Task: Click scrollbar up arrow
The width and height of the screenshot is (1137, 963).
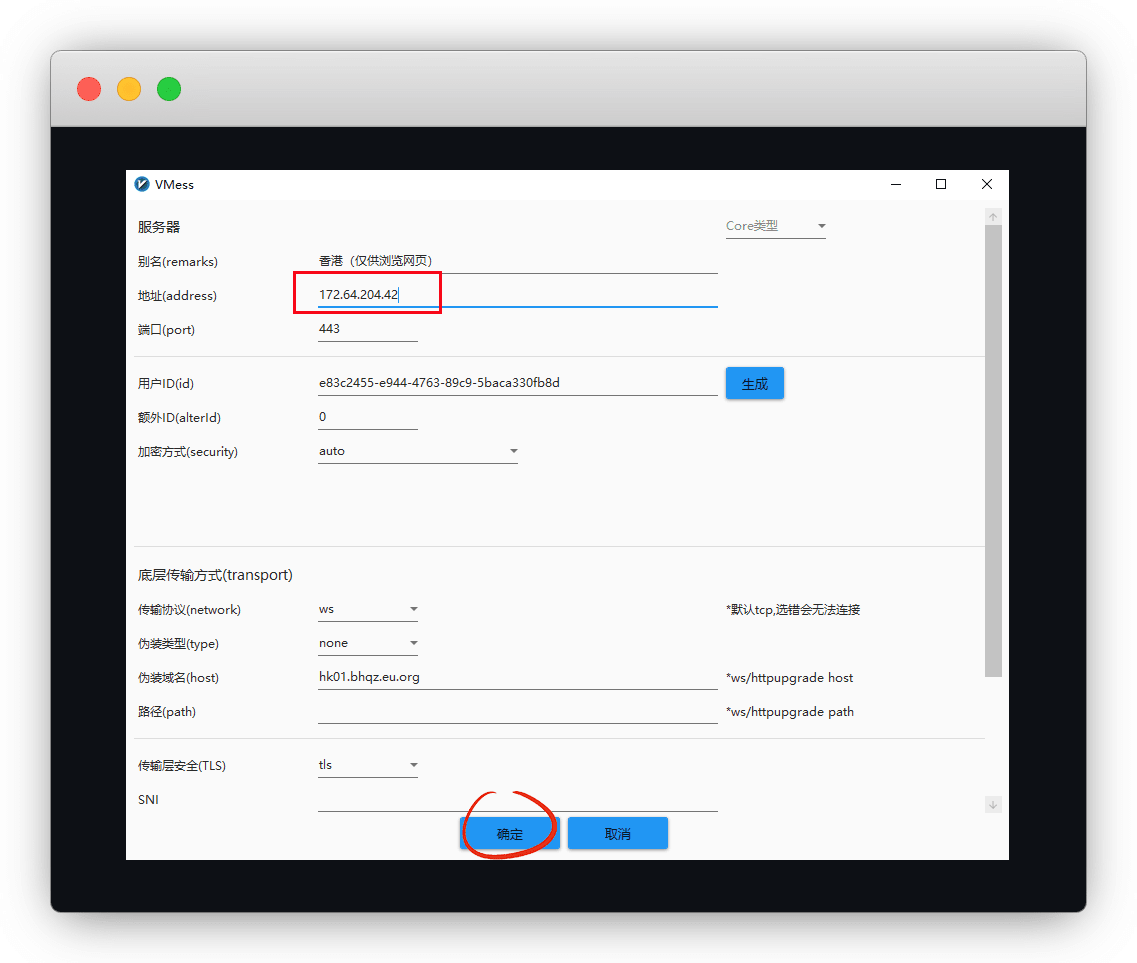Action: pyautogui.click(x=993, y=217)
